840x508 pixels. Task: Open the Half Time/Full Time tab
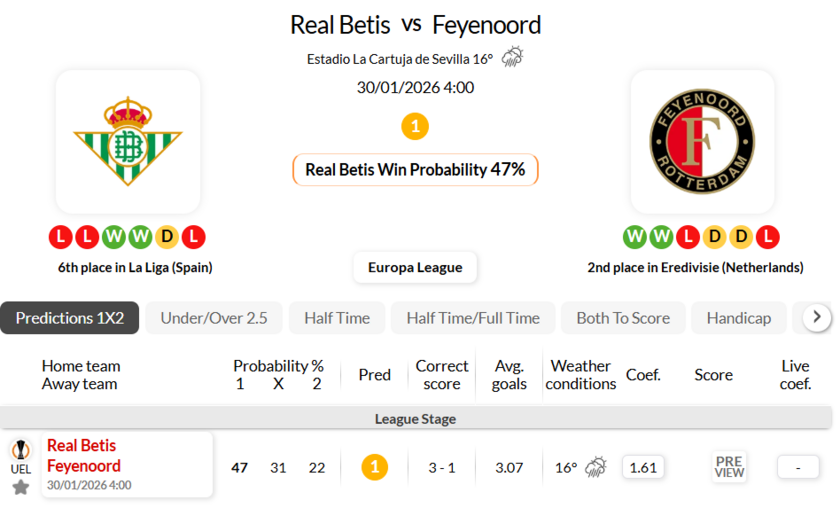tap(472, 318)
